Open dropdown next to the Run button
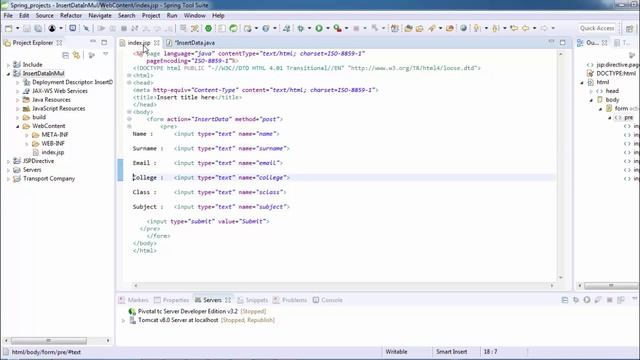This screenshot has width=640, height=360. (x=327, y=28)
